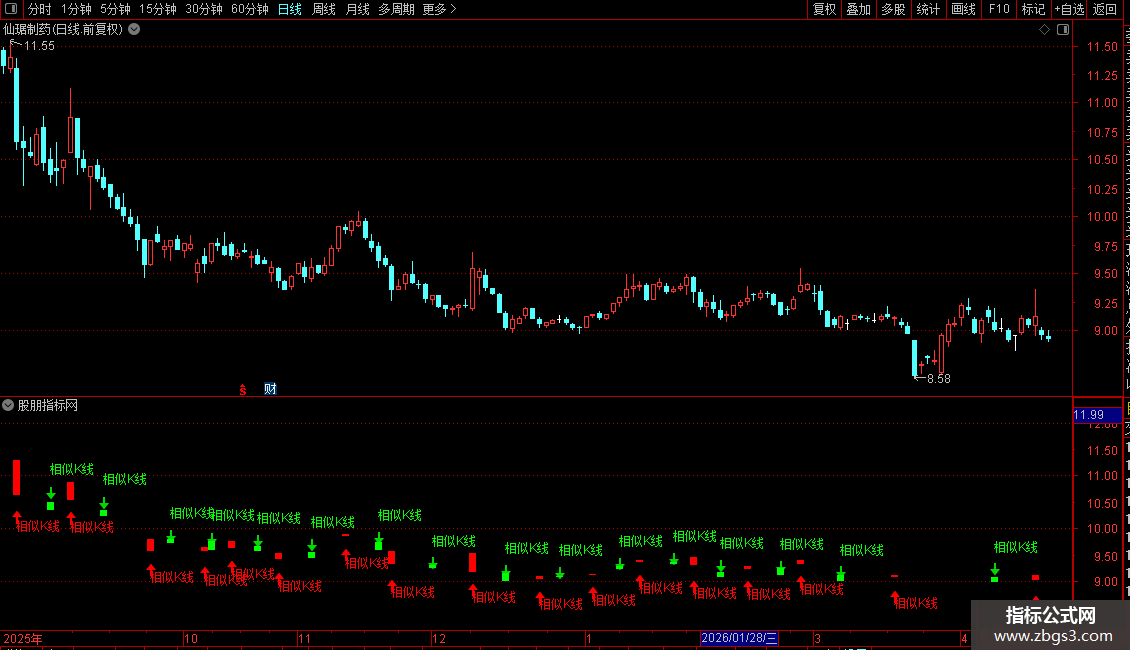The height and width of the screenshot is (650, 1130).
Task: Click the 8.58 low price label
Action: pos(938,379)
